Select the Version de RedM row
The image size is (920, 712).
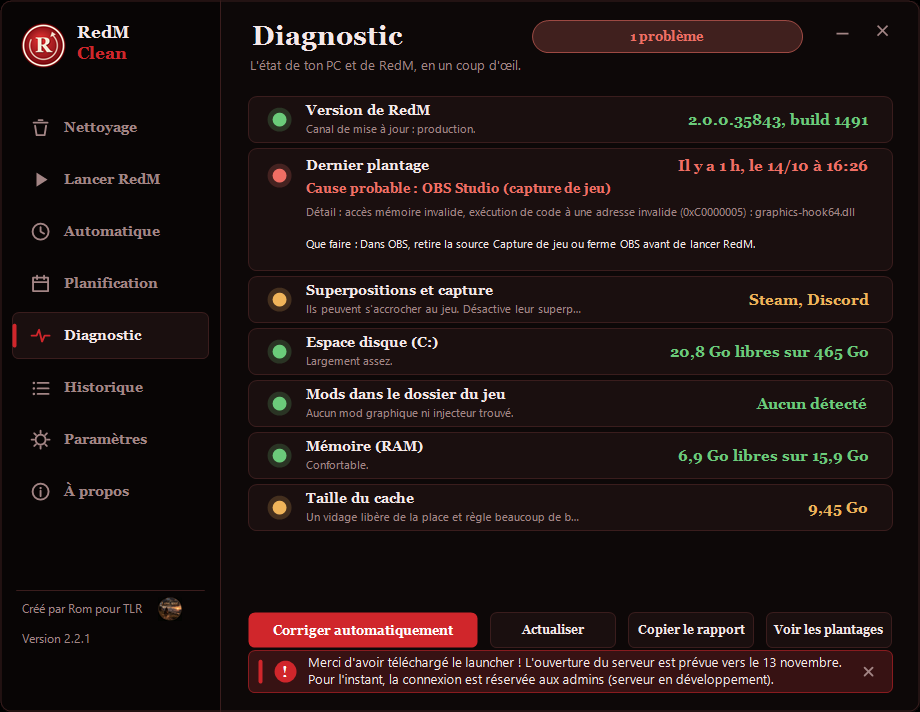tap(570, 120)
